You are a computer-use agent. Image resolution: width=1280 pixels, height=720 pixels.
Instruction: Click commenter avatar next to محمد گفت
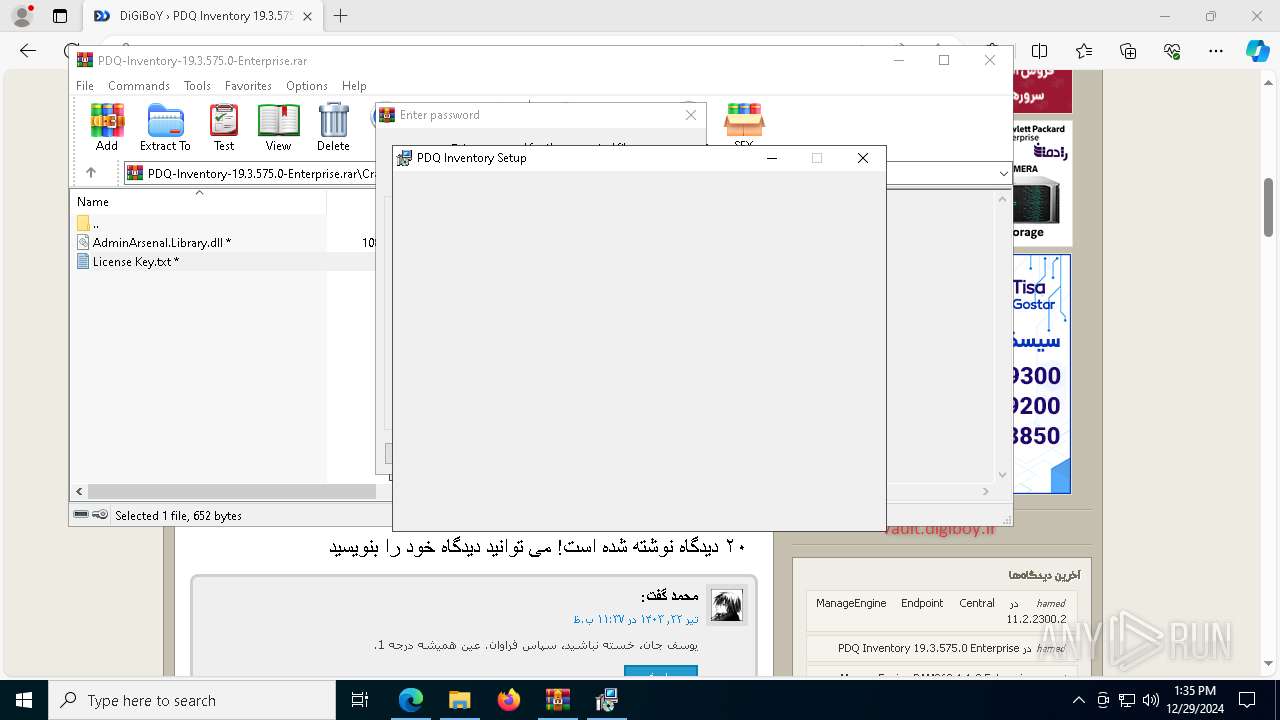[x=727, y=605]
